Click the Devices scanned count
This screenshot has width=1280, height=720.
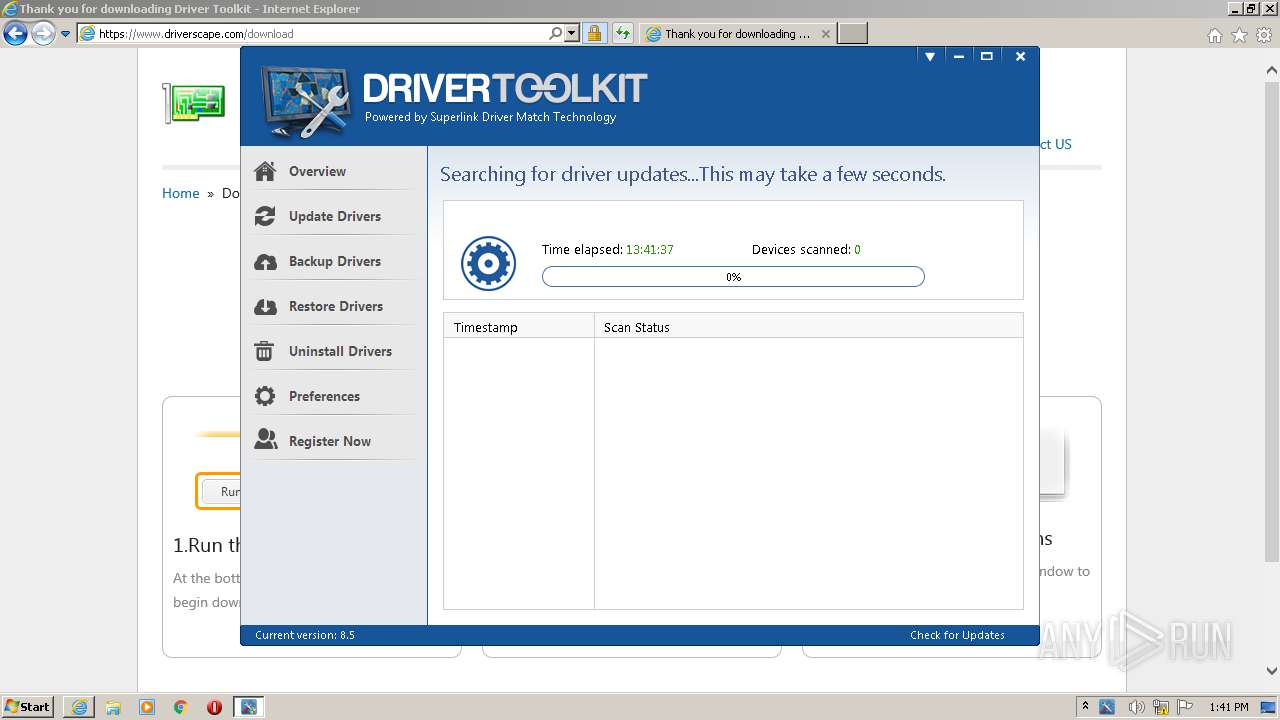pos(857,250)
